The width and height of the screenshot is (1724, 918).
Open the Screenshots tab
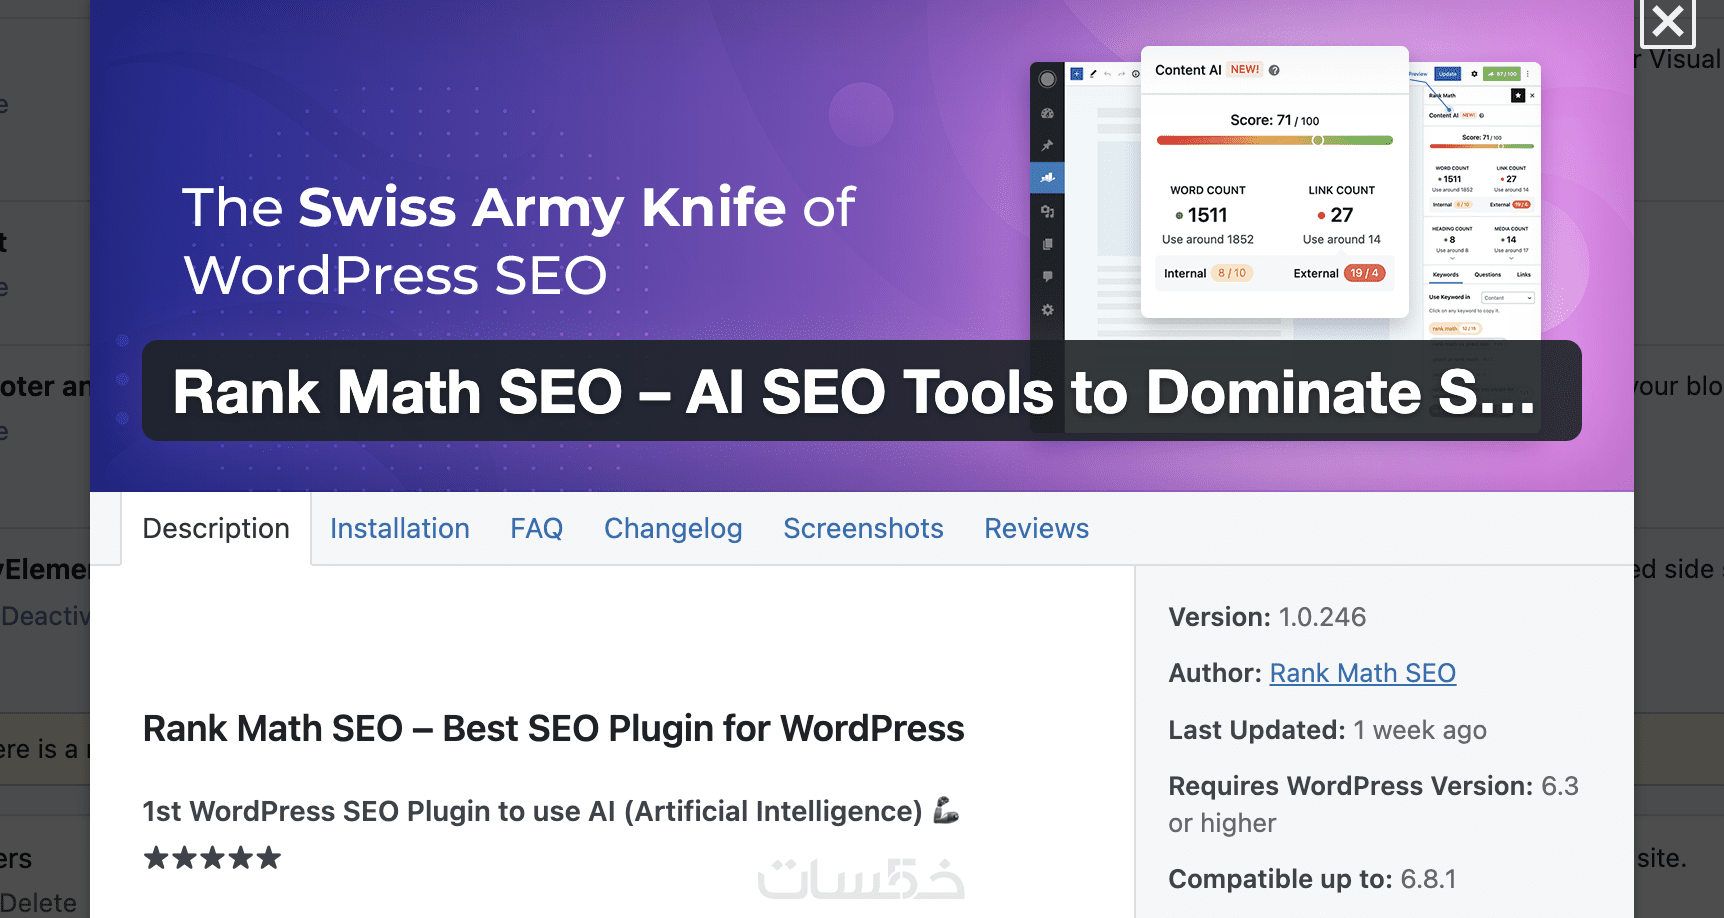click(864, 528)
